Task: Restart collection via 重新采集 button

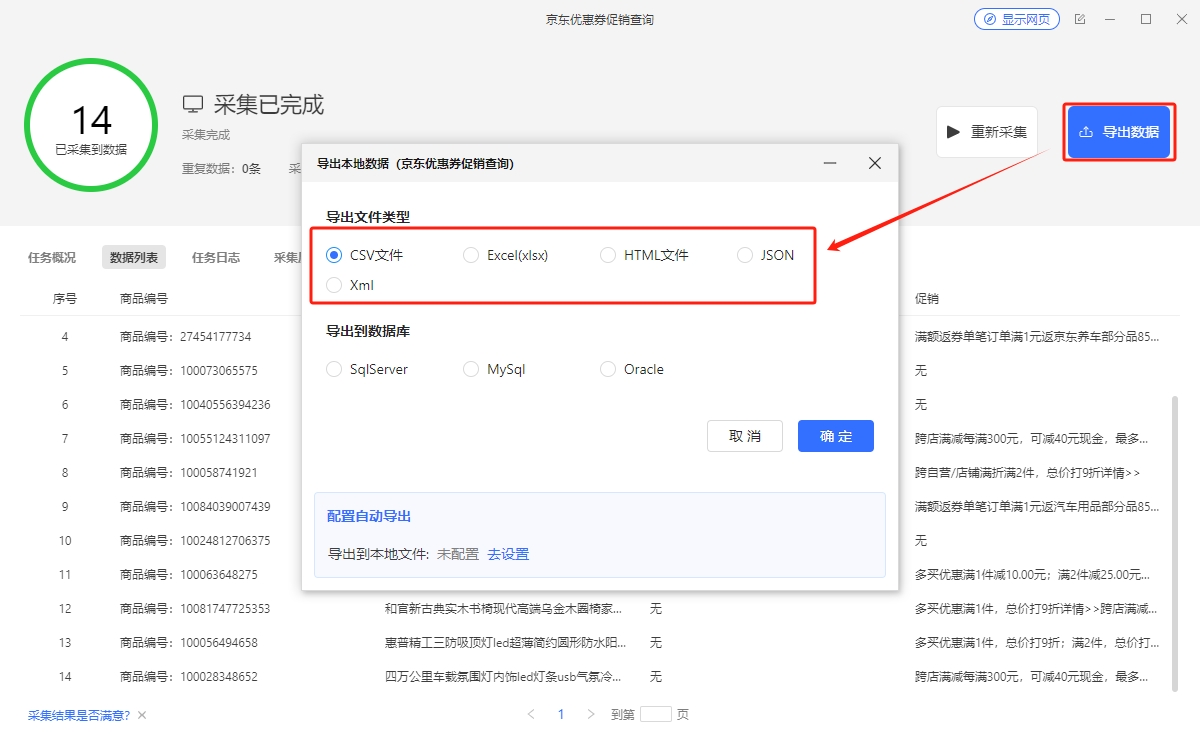Action: [987, 132]
